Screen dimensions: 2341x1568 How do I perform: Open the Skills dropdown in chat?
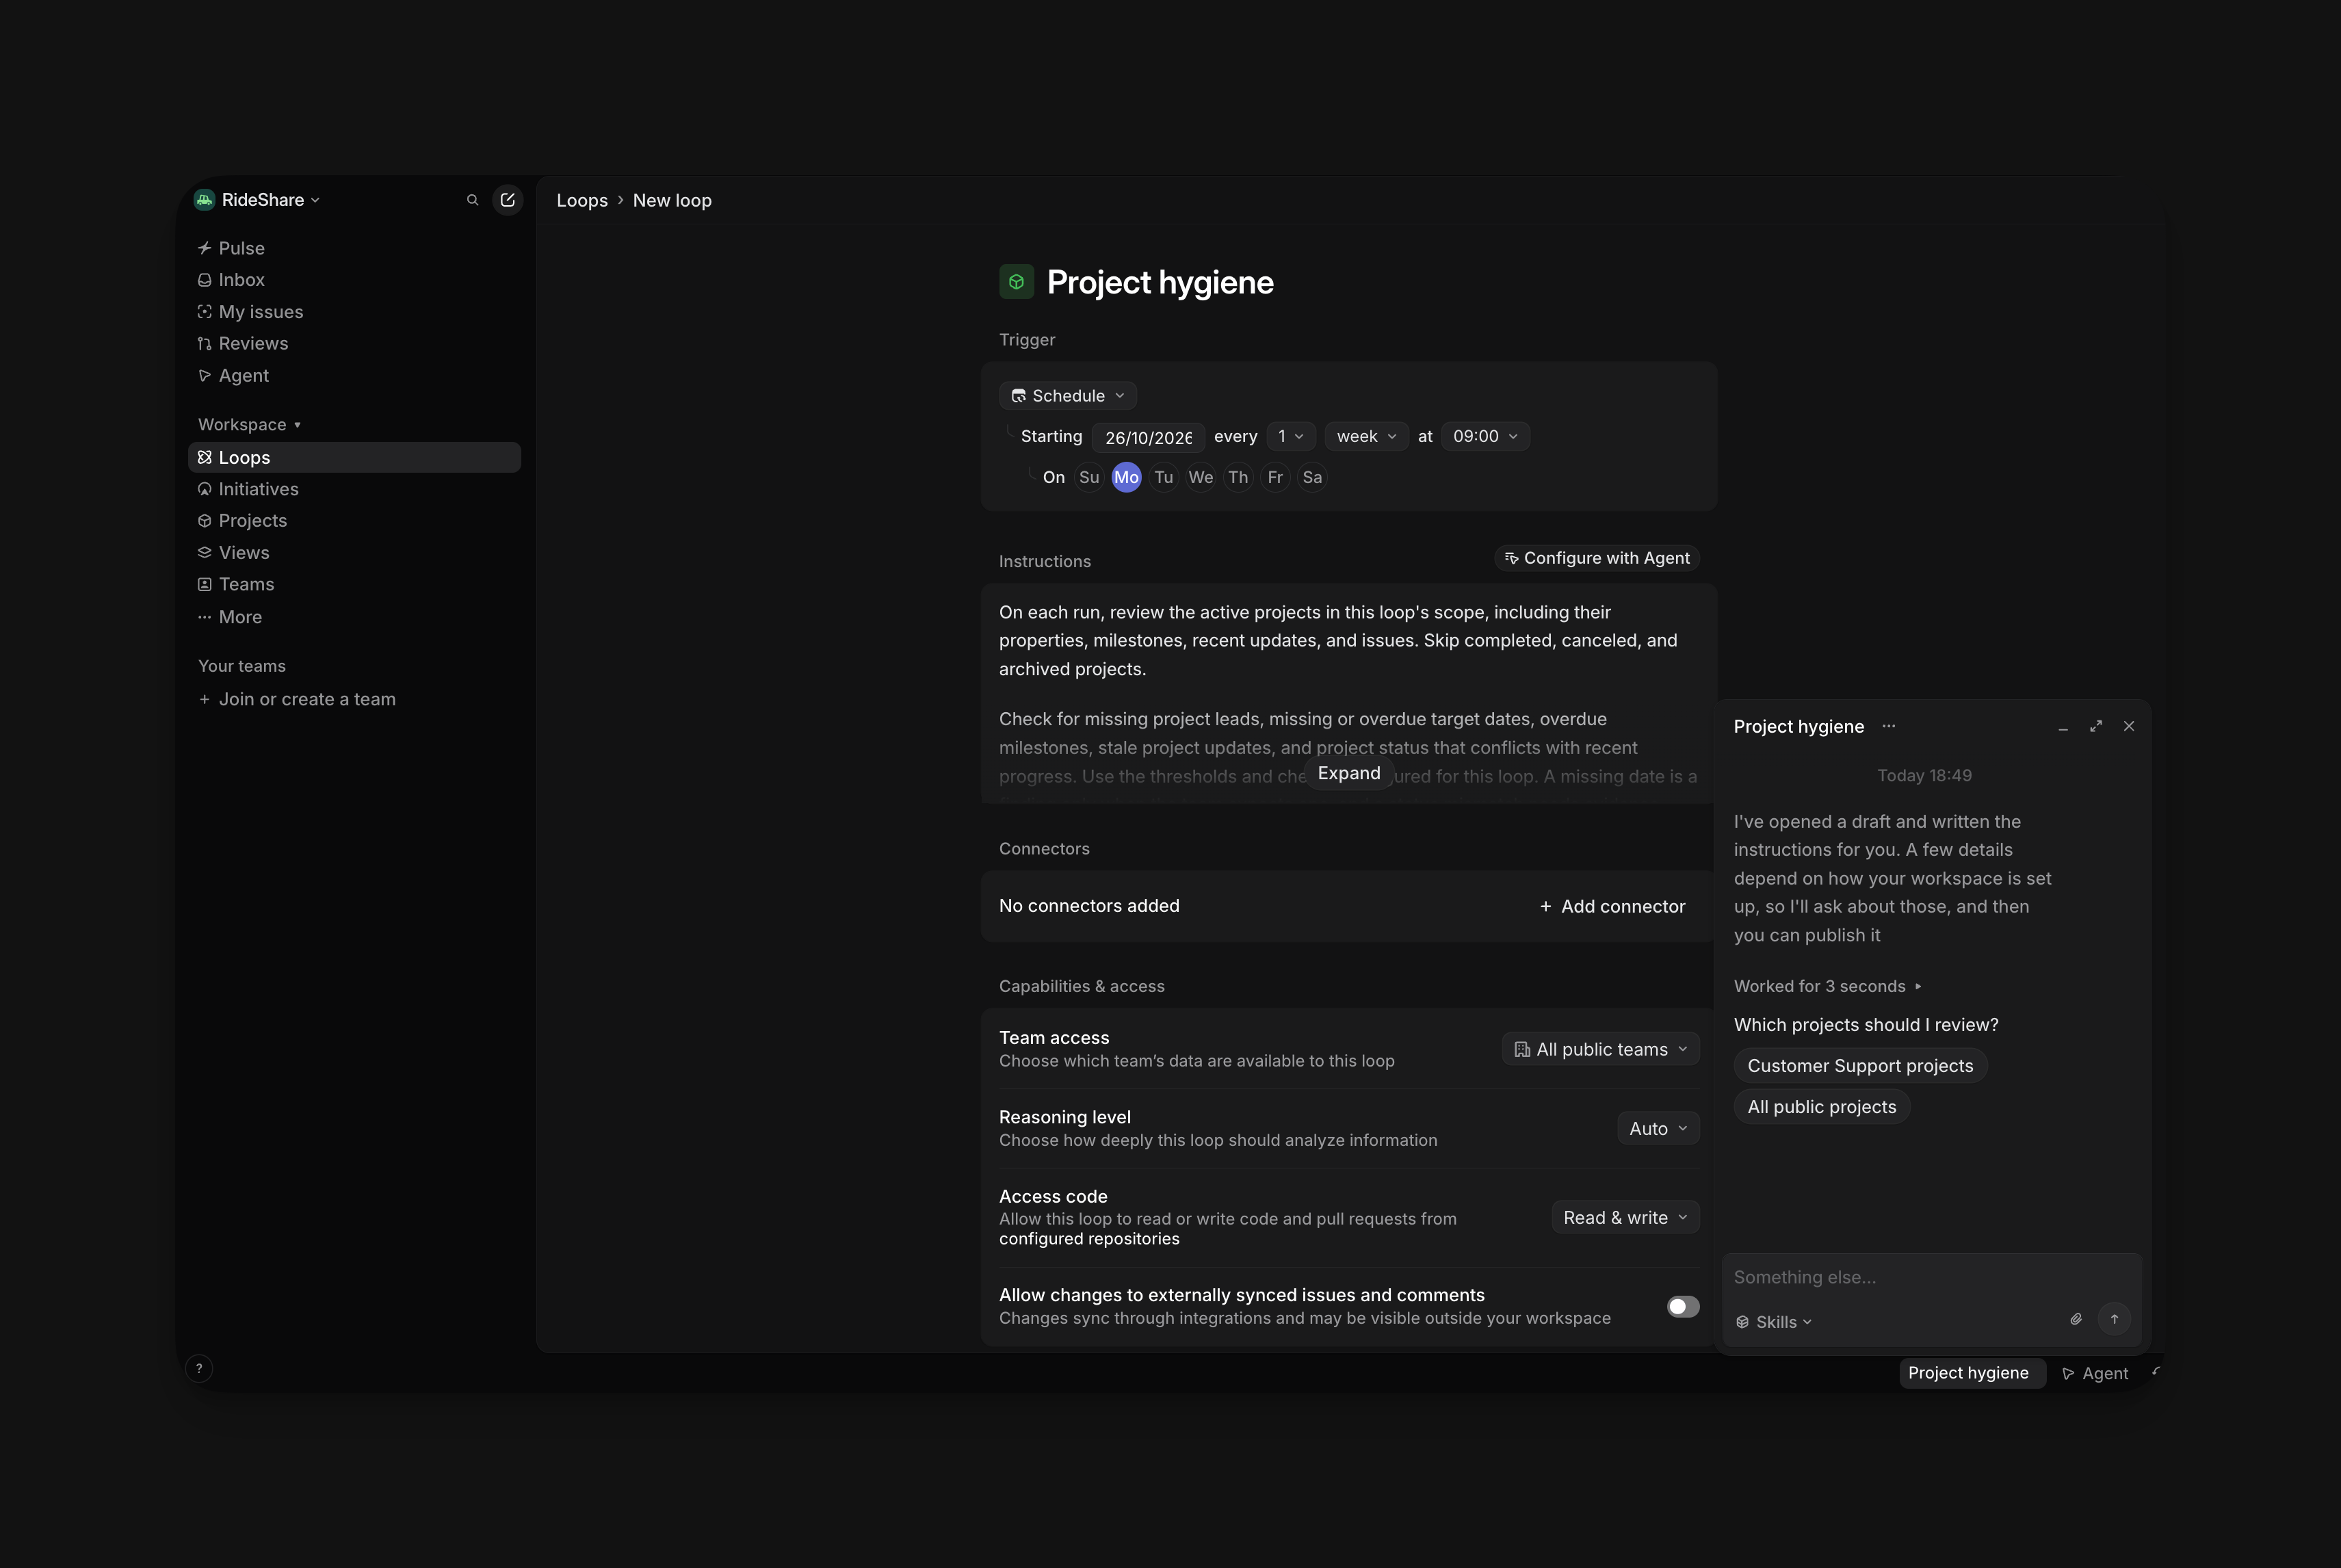pyautogui.click(x=1774, y=1322)
